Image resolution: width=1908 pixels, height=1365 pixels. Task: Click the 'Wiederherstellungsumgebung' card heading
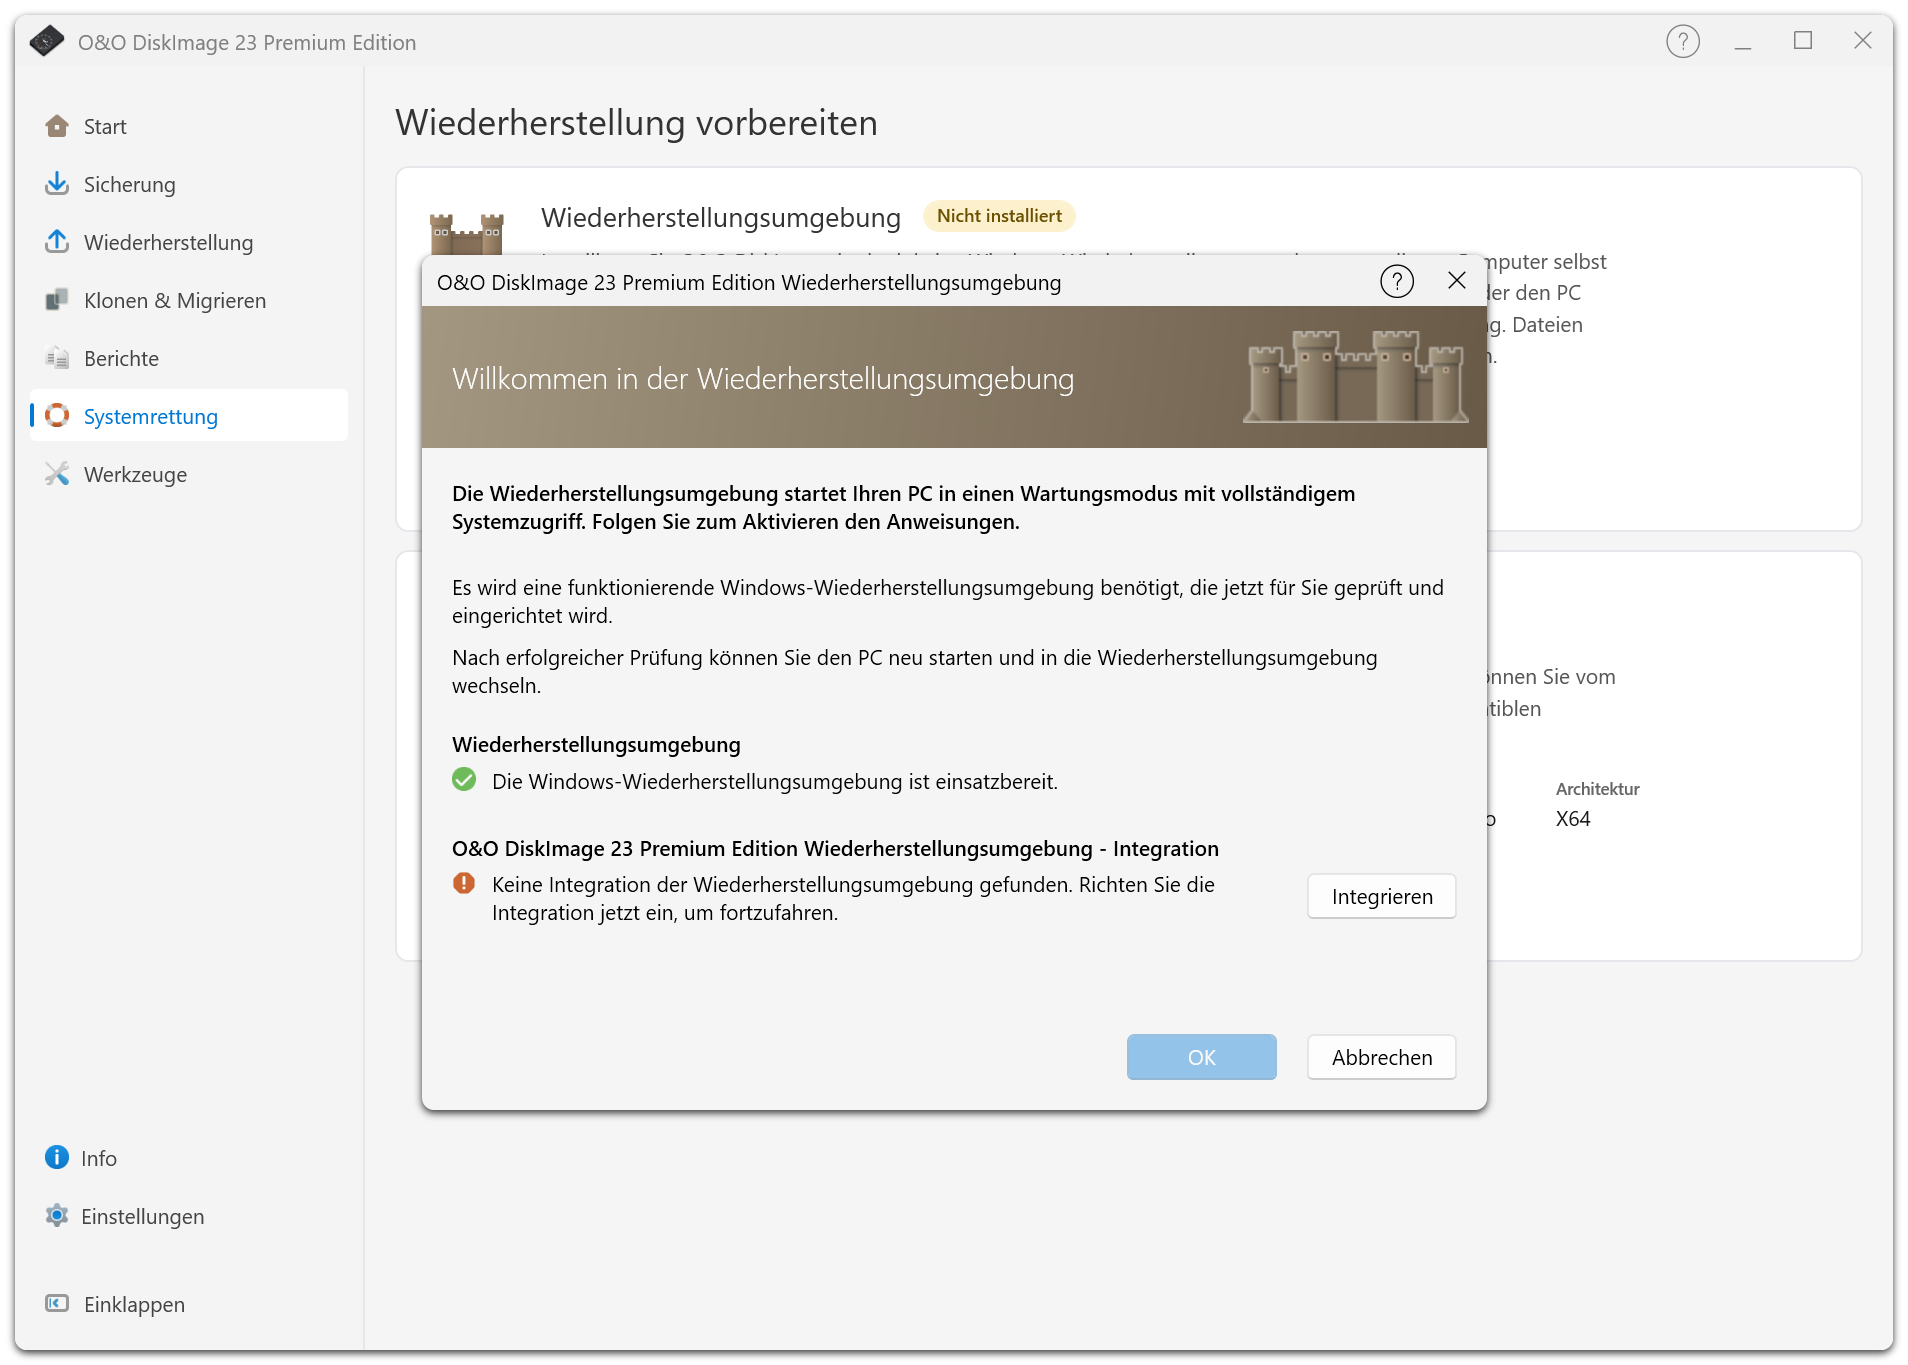pos(721,218)
